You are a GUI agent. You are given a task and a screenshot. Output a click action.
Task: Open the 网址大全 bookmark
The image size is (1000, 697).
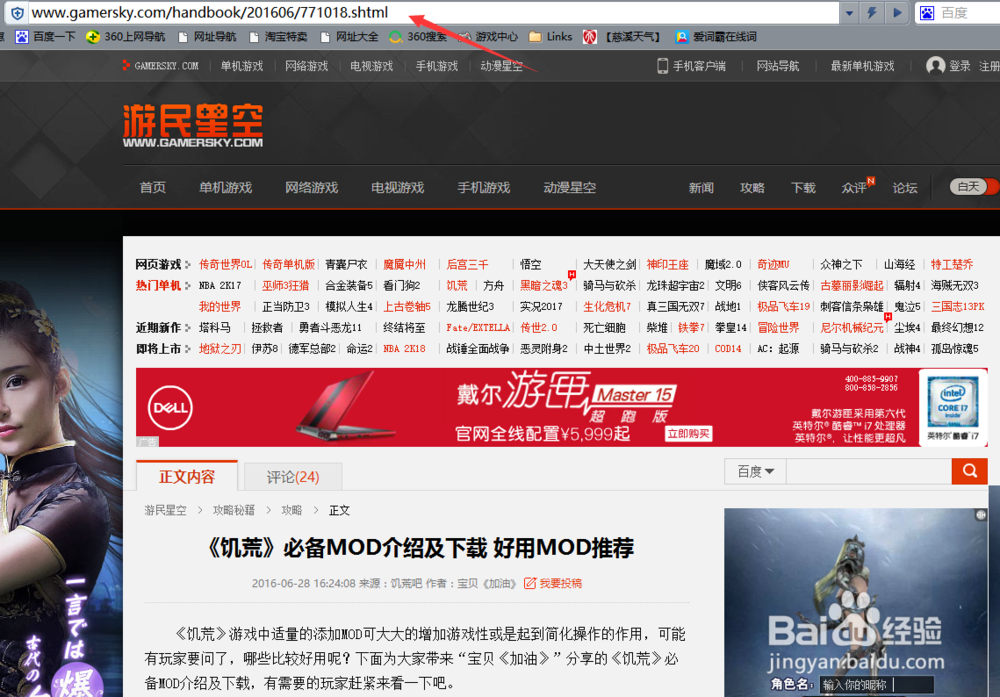pos(349,37)
